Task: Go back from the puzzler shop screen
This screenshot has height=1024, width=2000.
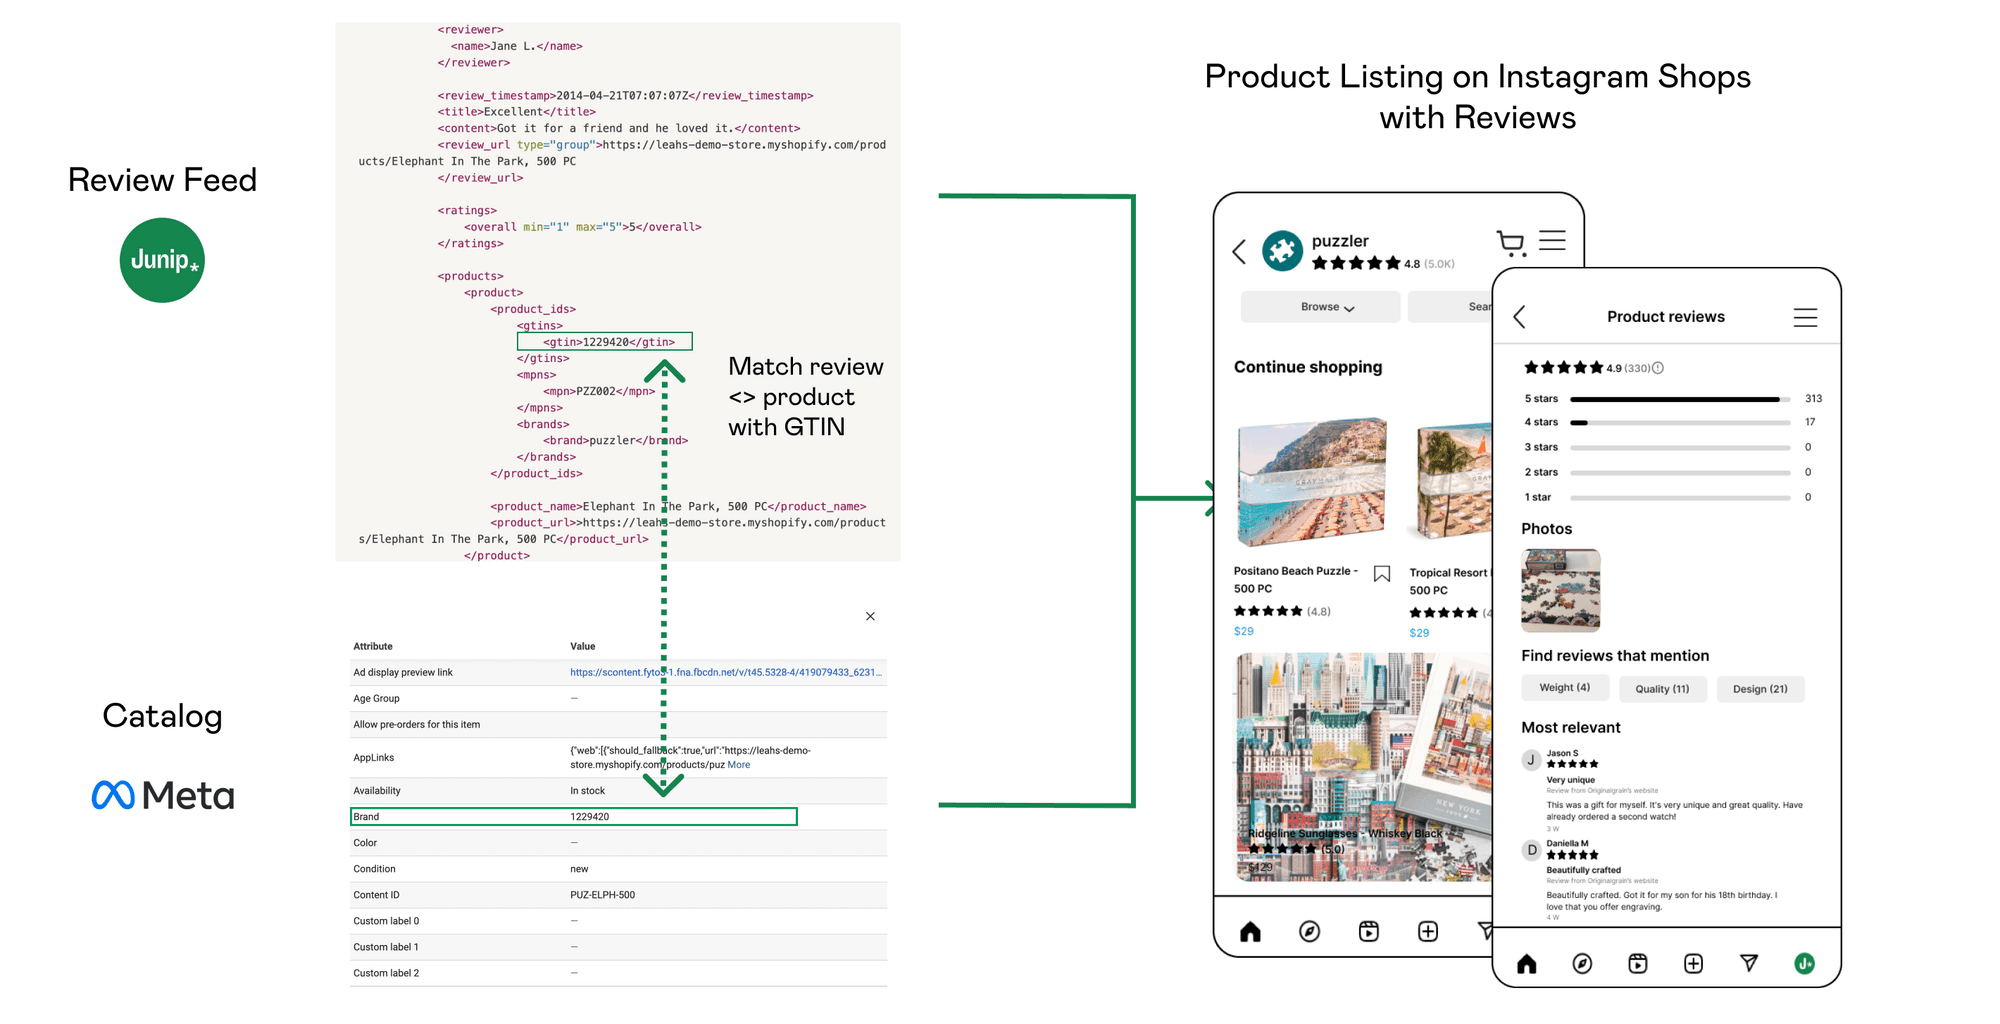Action: [x=1239, y=251]
